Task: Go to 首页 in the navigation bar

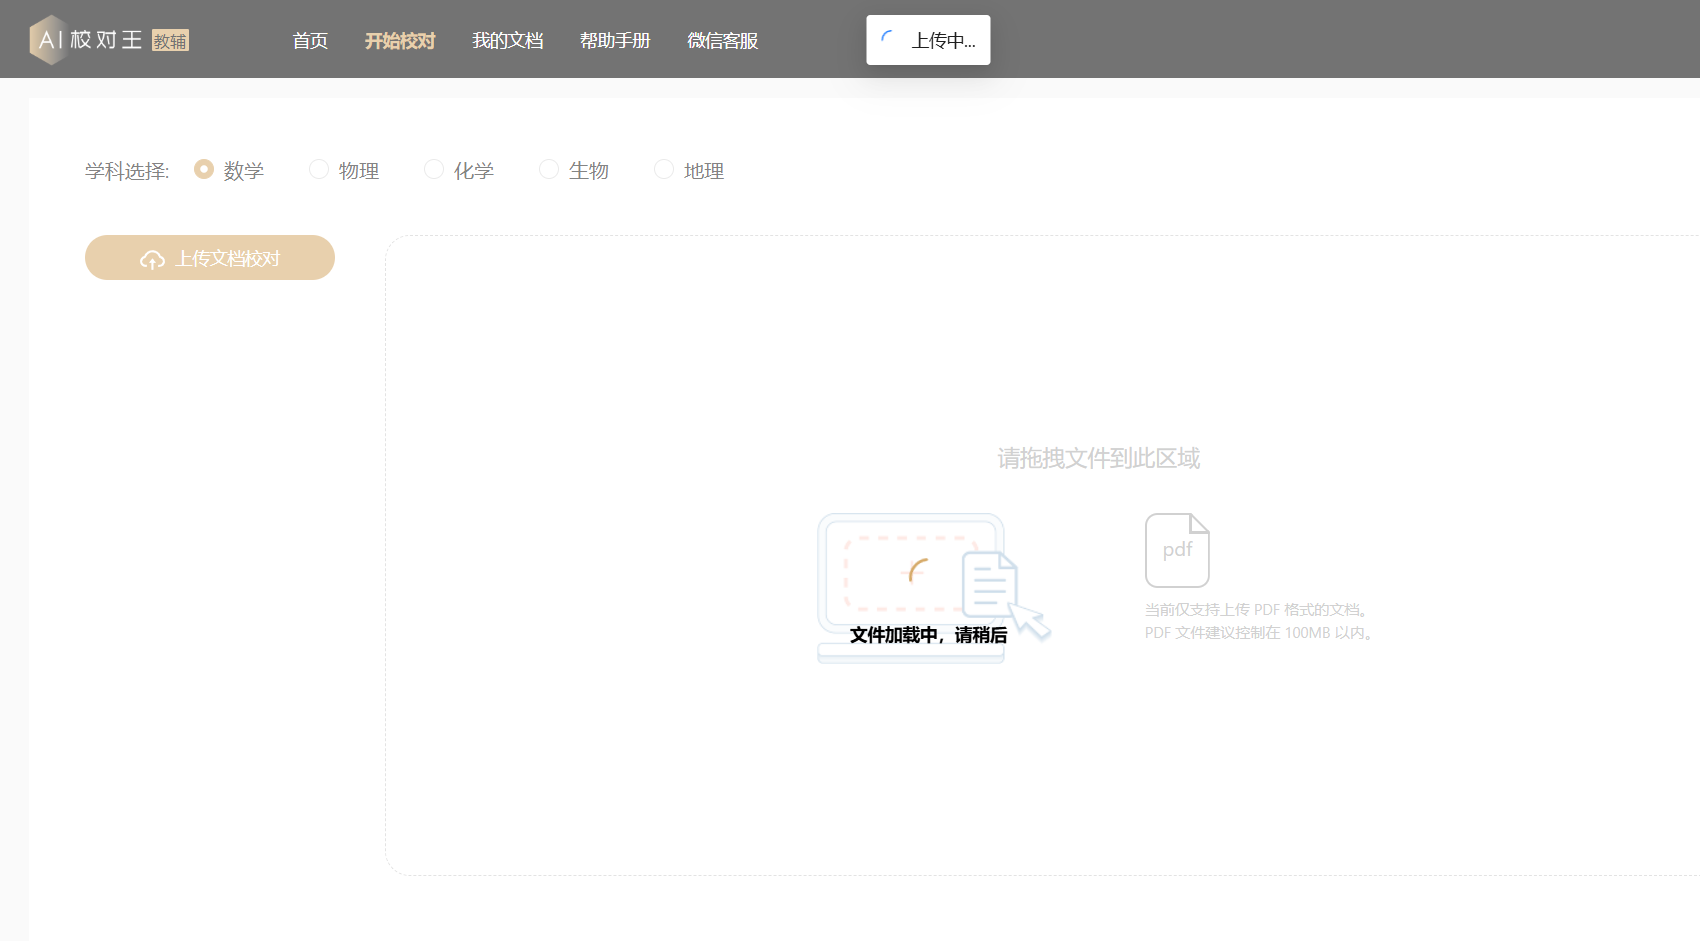Action: click(x=310, y=41)
